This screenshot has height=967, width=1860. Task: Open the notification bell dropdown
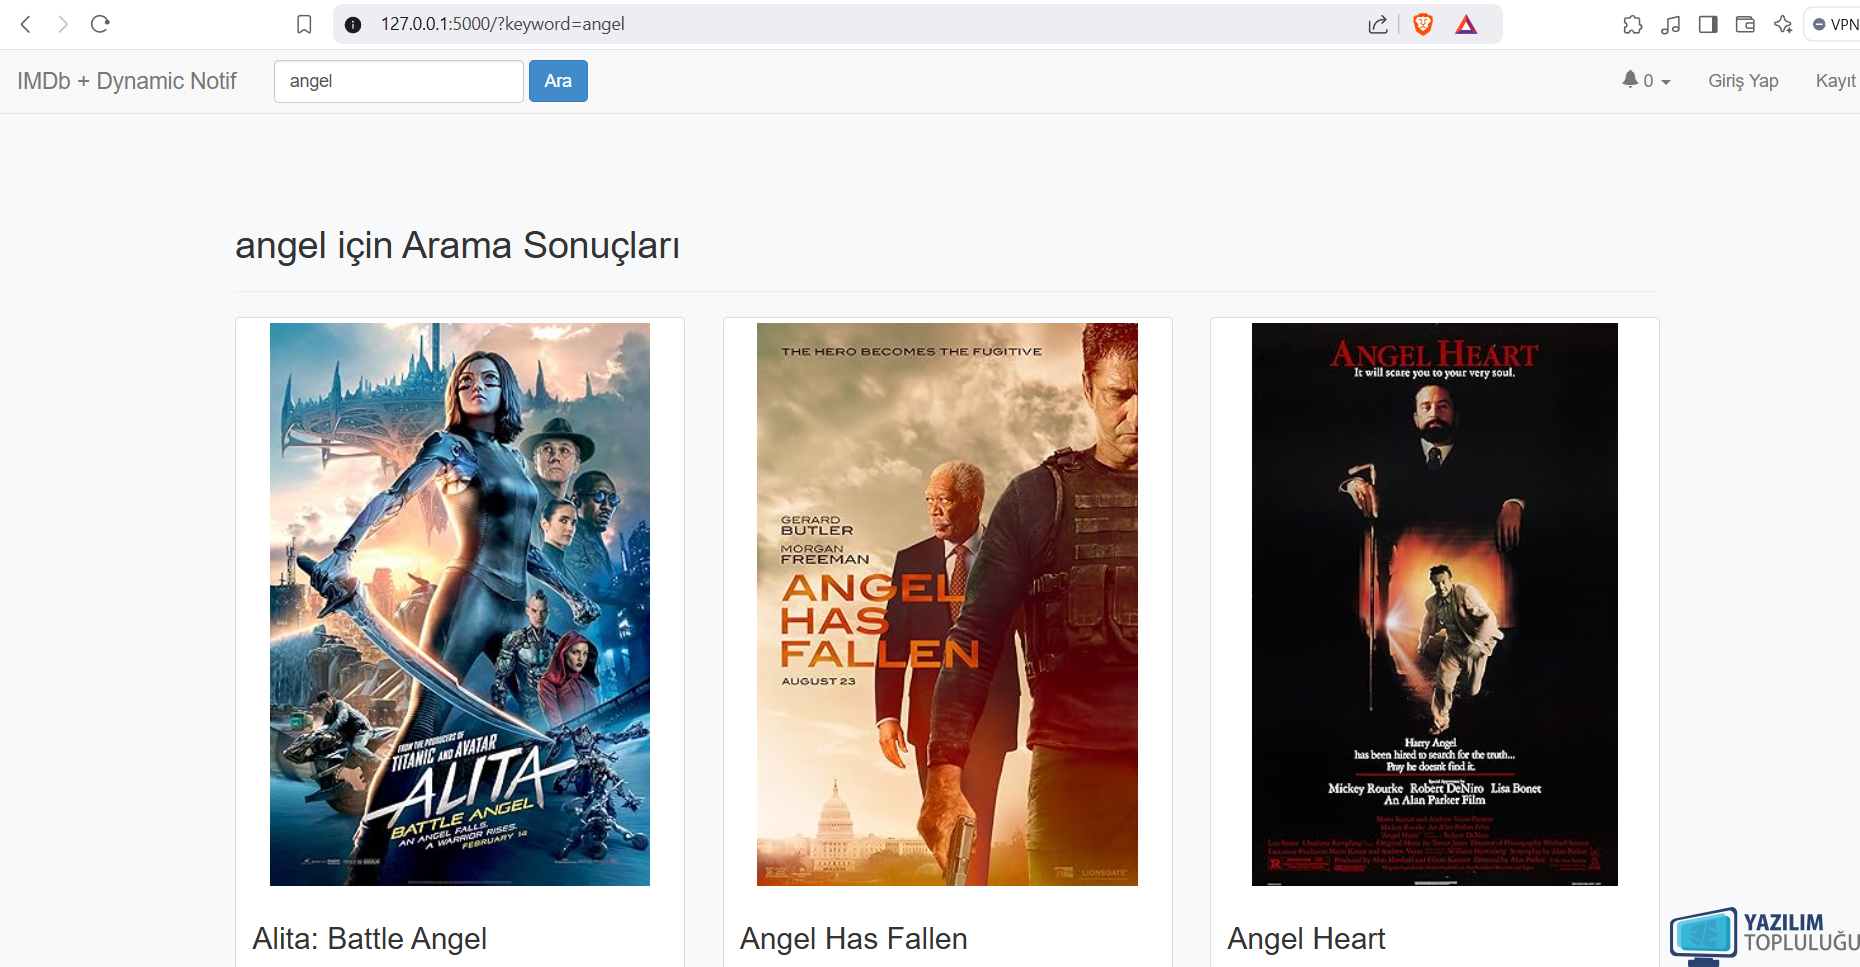1646,80
